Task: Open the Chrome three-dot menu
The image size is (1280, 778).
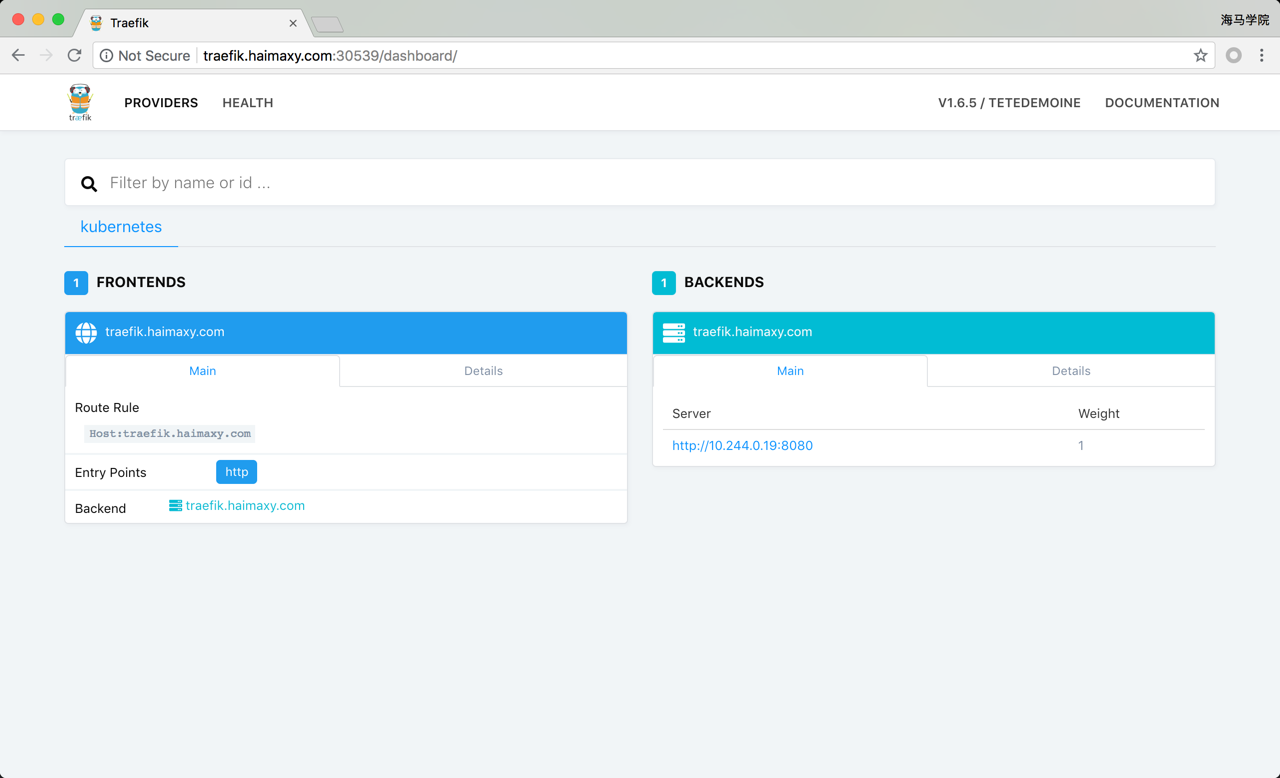Action: [1262, 56]
